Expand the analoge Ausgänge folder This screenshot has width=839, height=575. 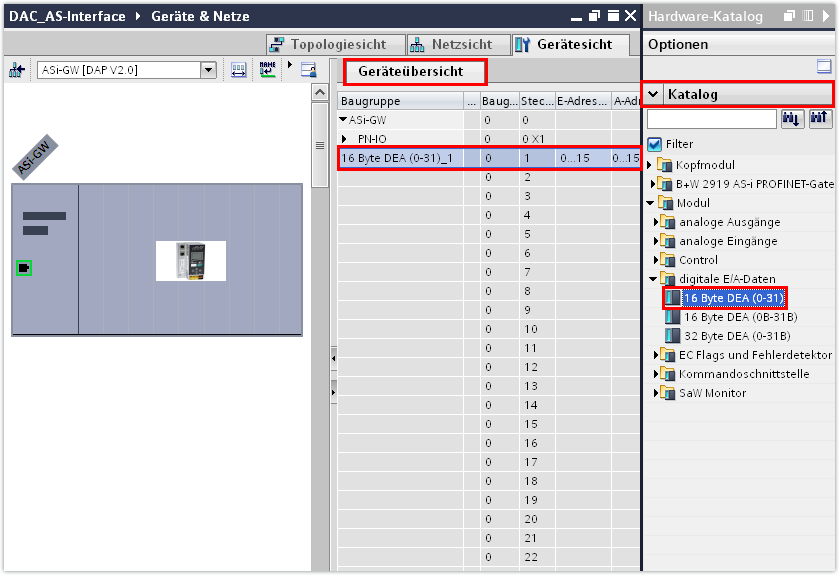tap(657, 222)
